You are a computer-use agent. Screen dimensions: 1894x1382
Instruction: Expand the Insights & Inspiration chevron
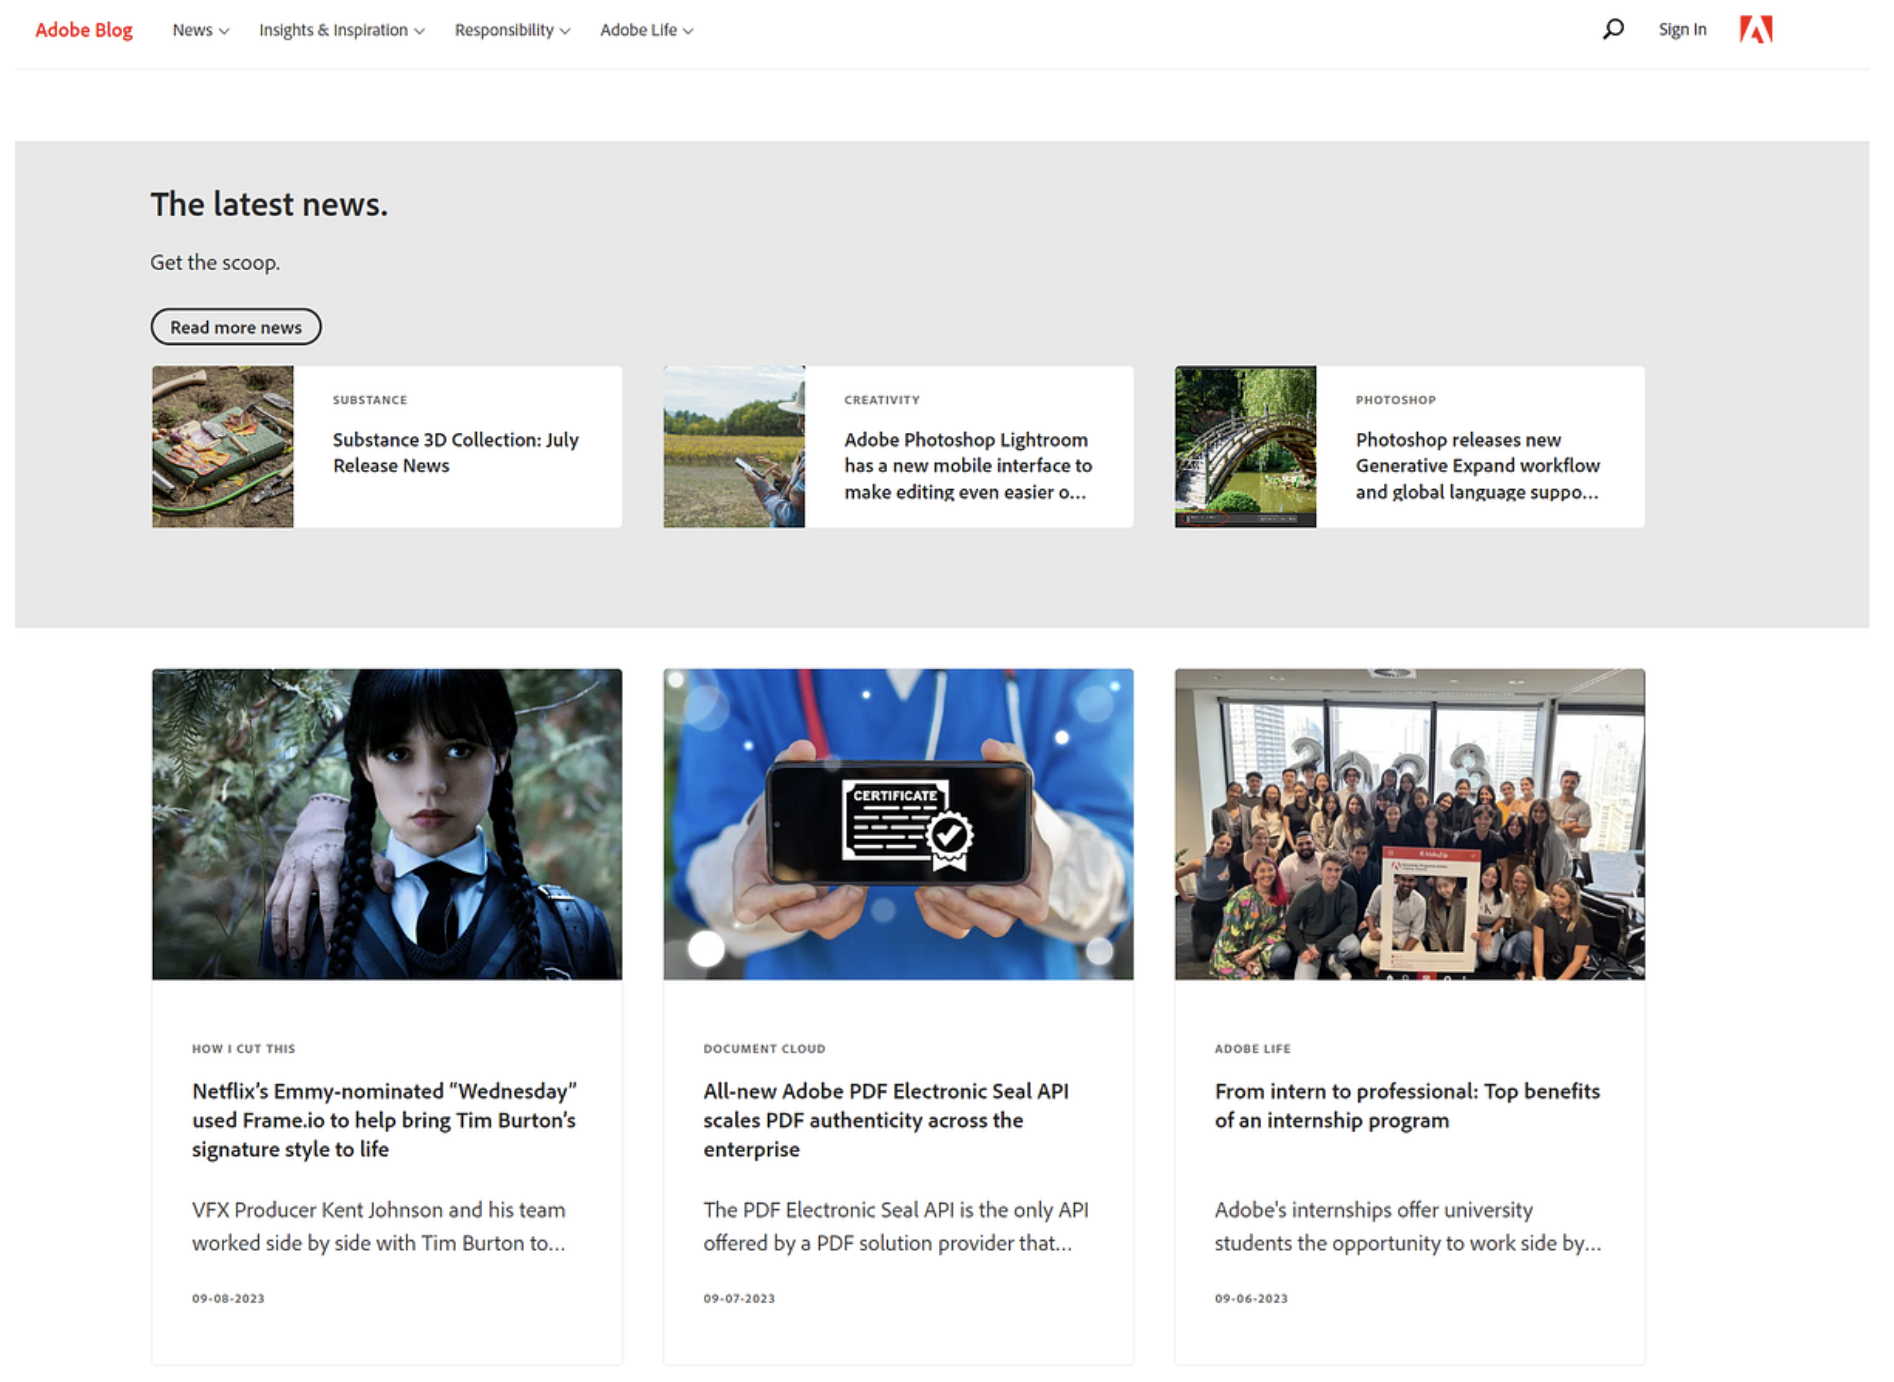(x=419, y=31)
